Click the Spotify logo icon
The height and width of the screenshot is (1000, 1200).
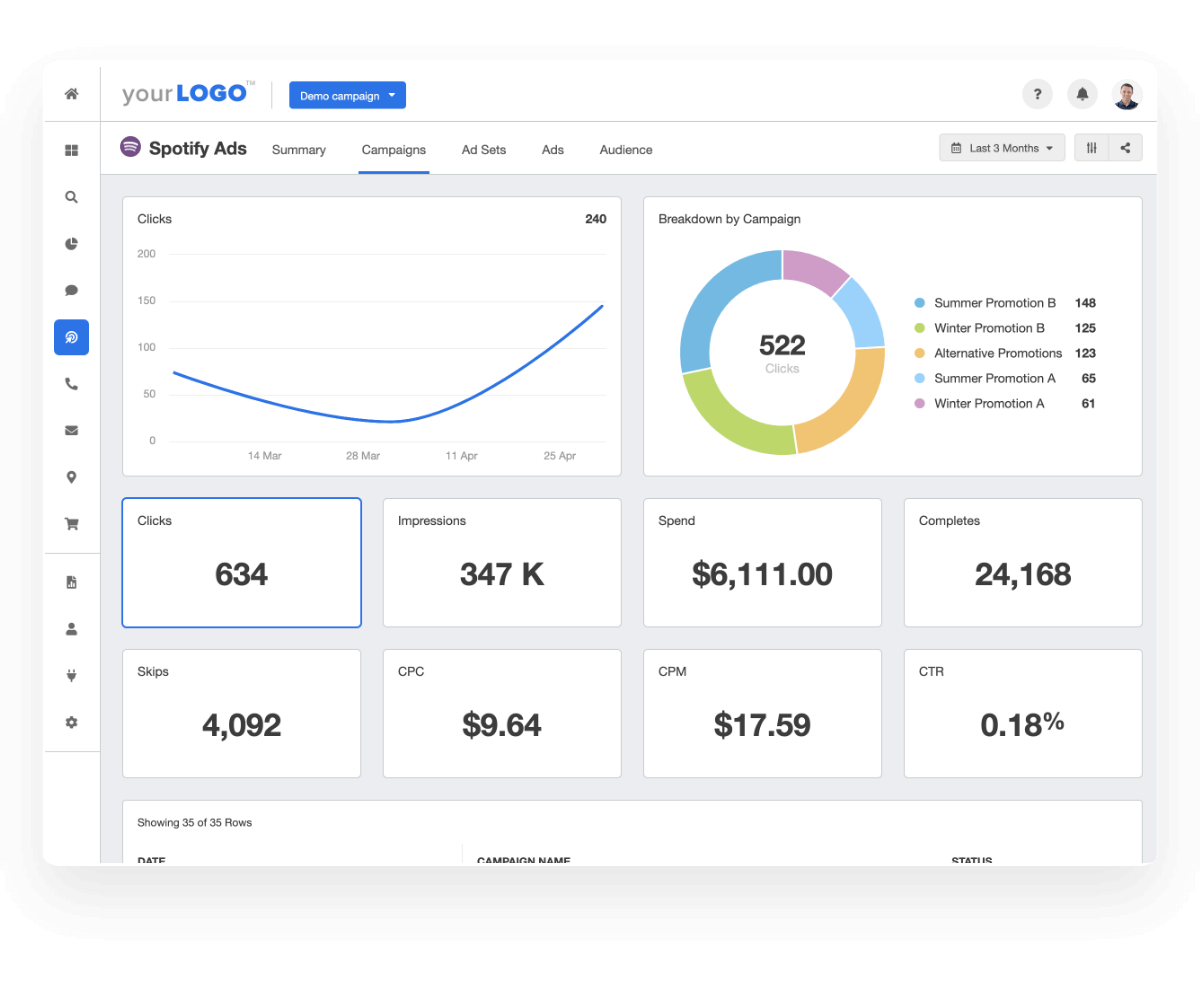[130, 147]
